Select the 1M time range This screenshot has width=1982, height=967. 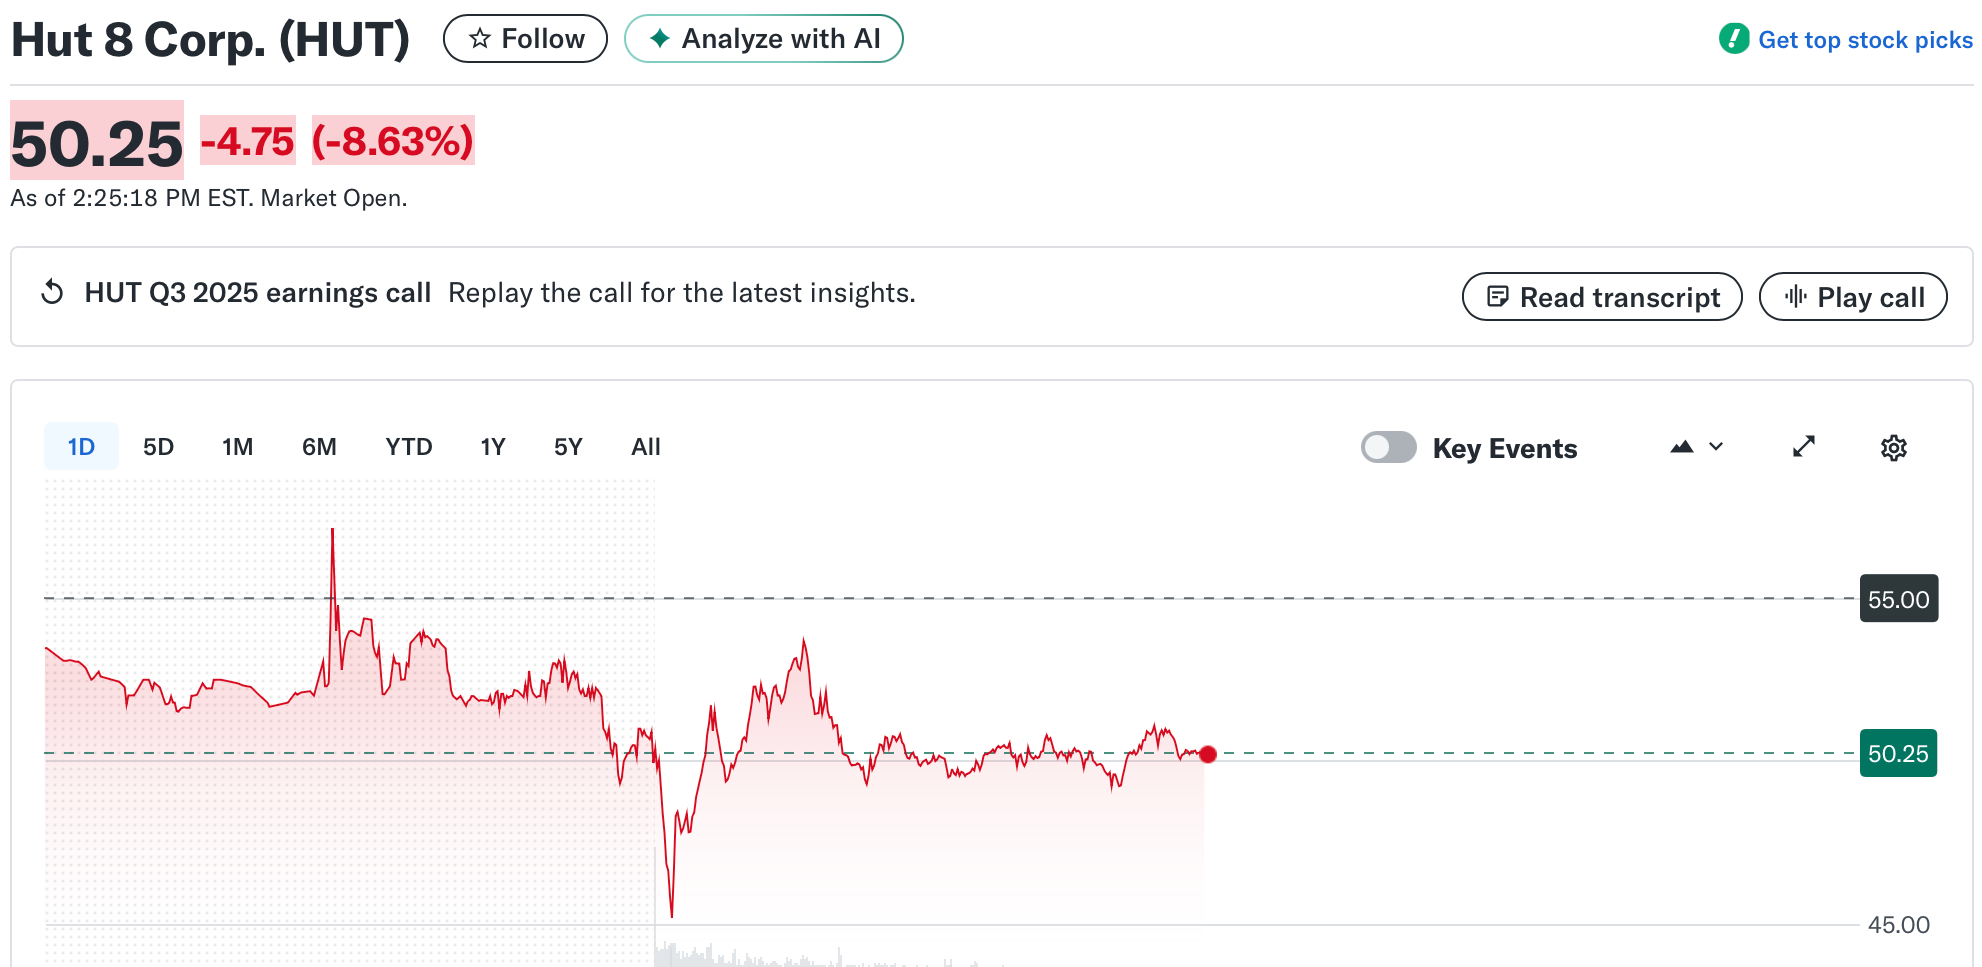(x=237, y=447)
